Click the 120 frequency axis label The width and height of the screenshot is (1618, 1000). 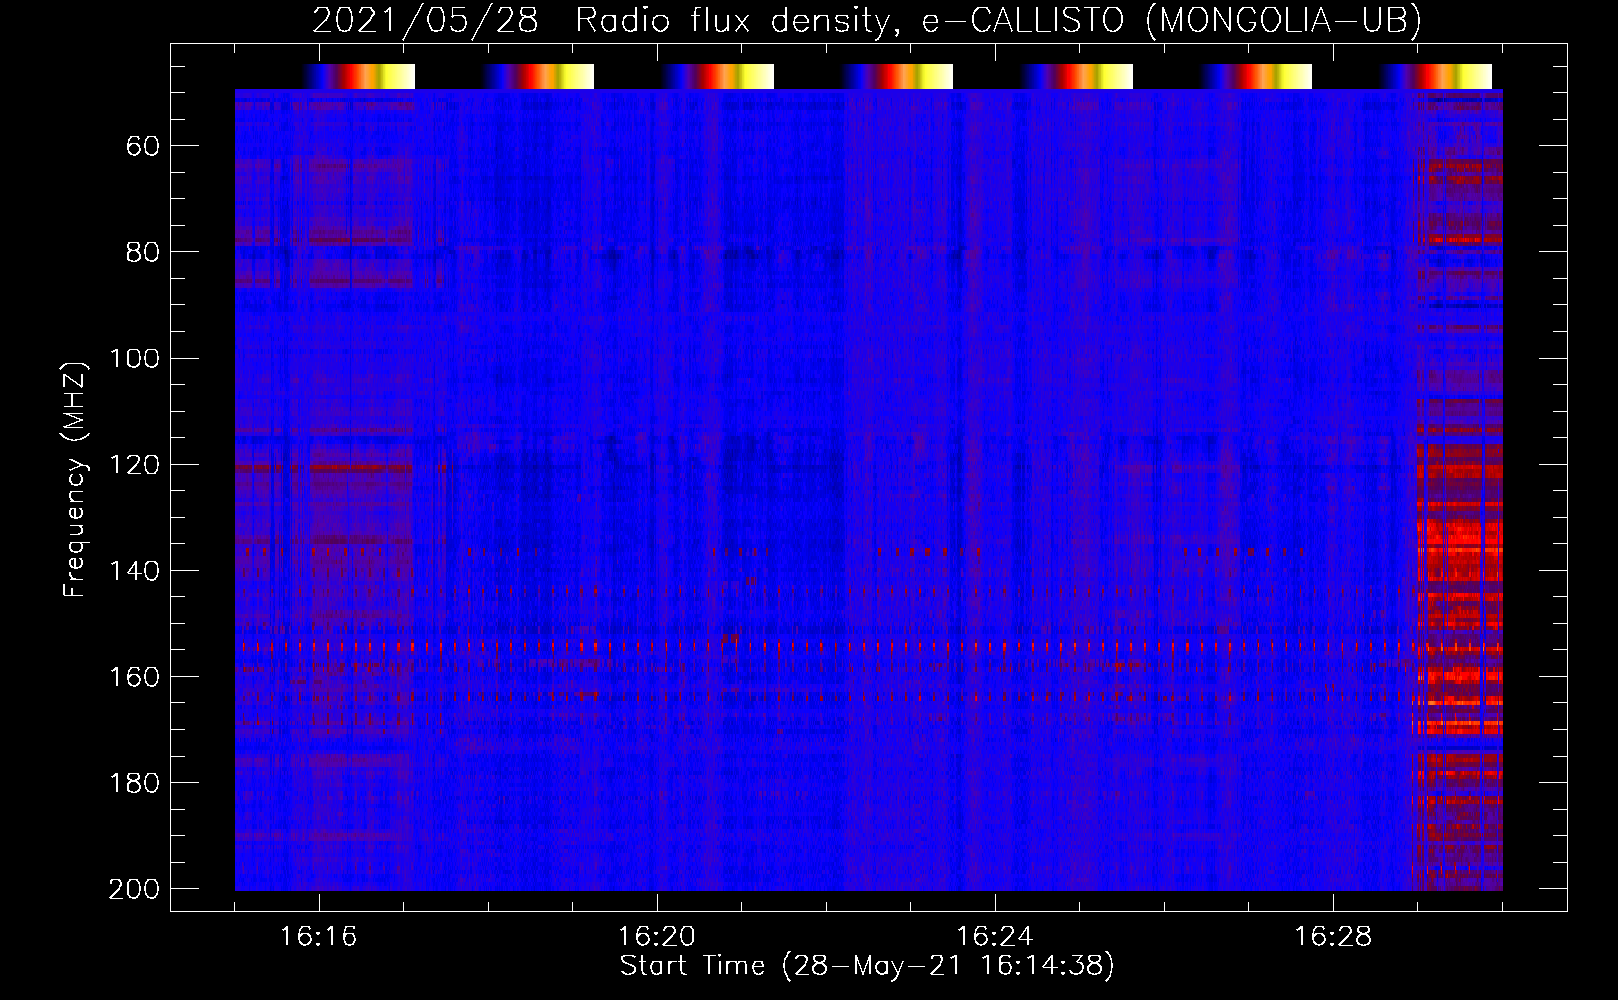click(134, 465)
